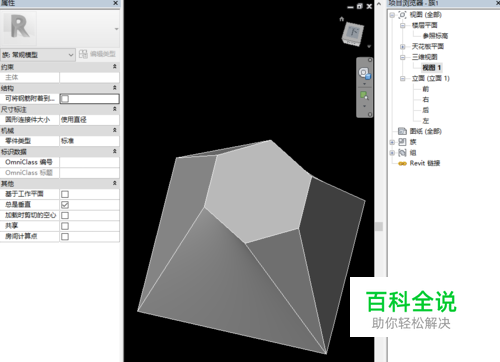Click the 使用直径 value for 圆形连接件大小
500x362 pixels.
pos(89,120)
